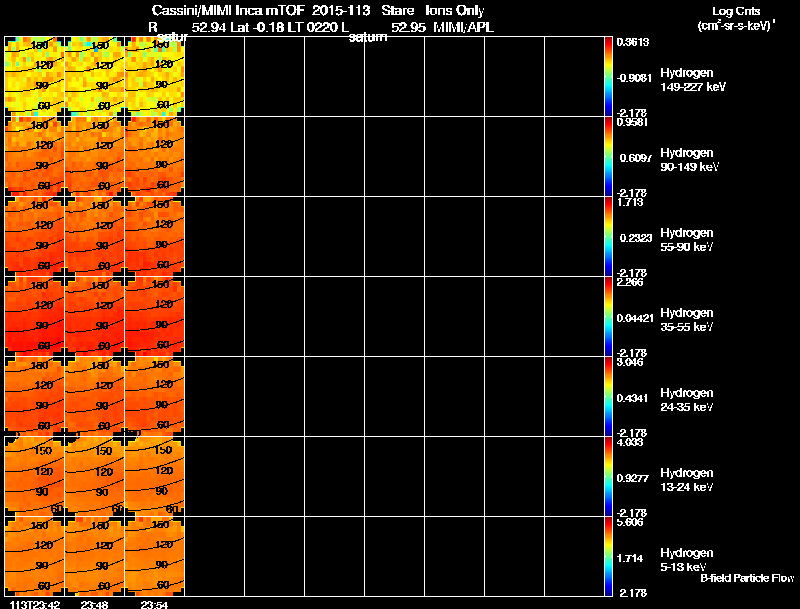Click the '4.033' color scale value
Image resolution: width=800 pixels, height=609 pixels.
[630, 443]
